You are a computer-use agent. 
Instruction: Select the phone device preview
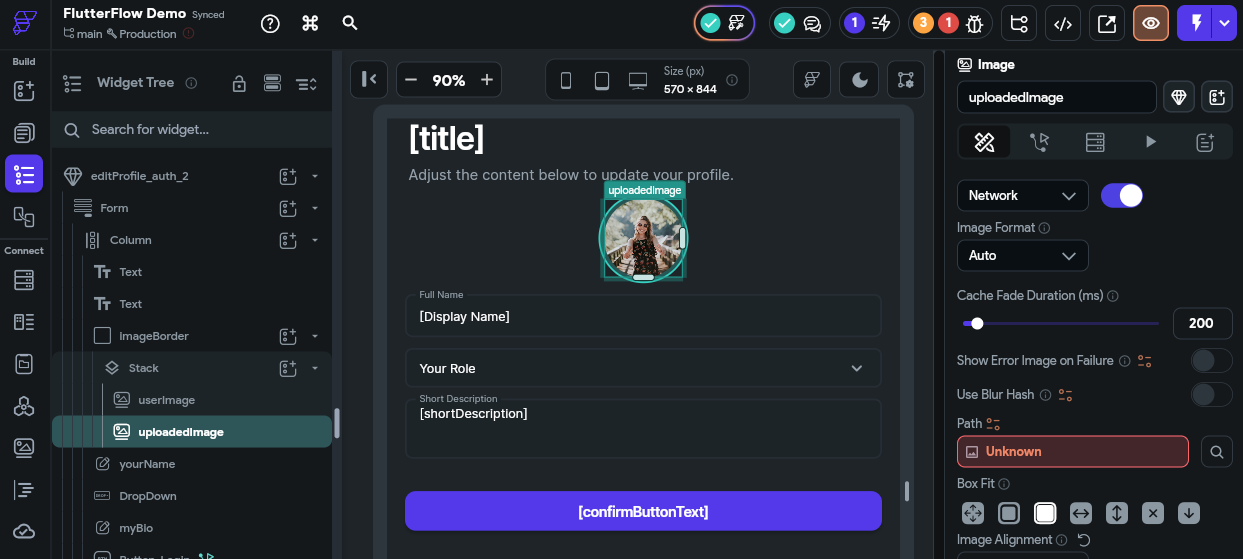click(566, 80)
